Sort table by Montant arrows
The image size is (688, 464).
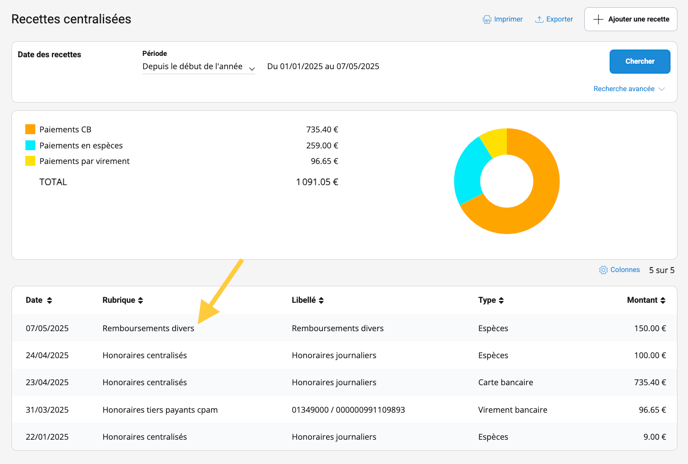[663, 300]
